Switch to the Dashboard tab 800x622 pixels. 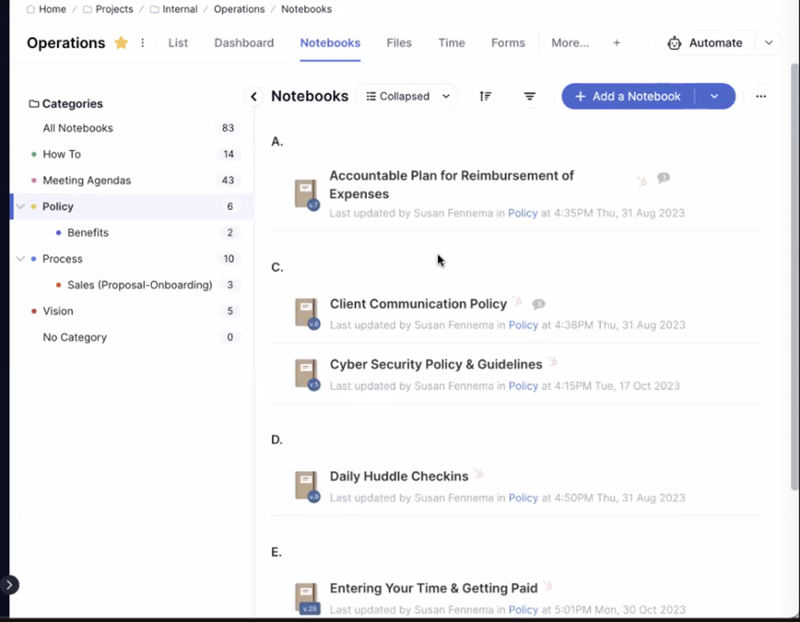click(x=244, y=43)
